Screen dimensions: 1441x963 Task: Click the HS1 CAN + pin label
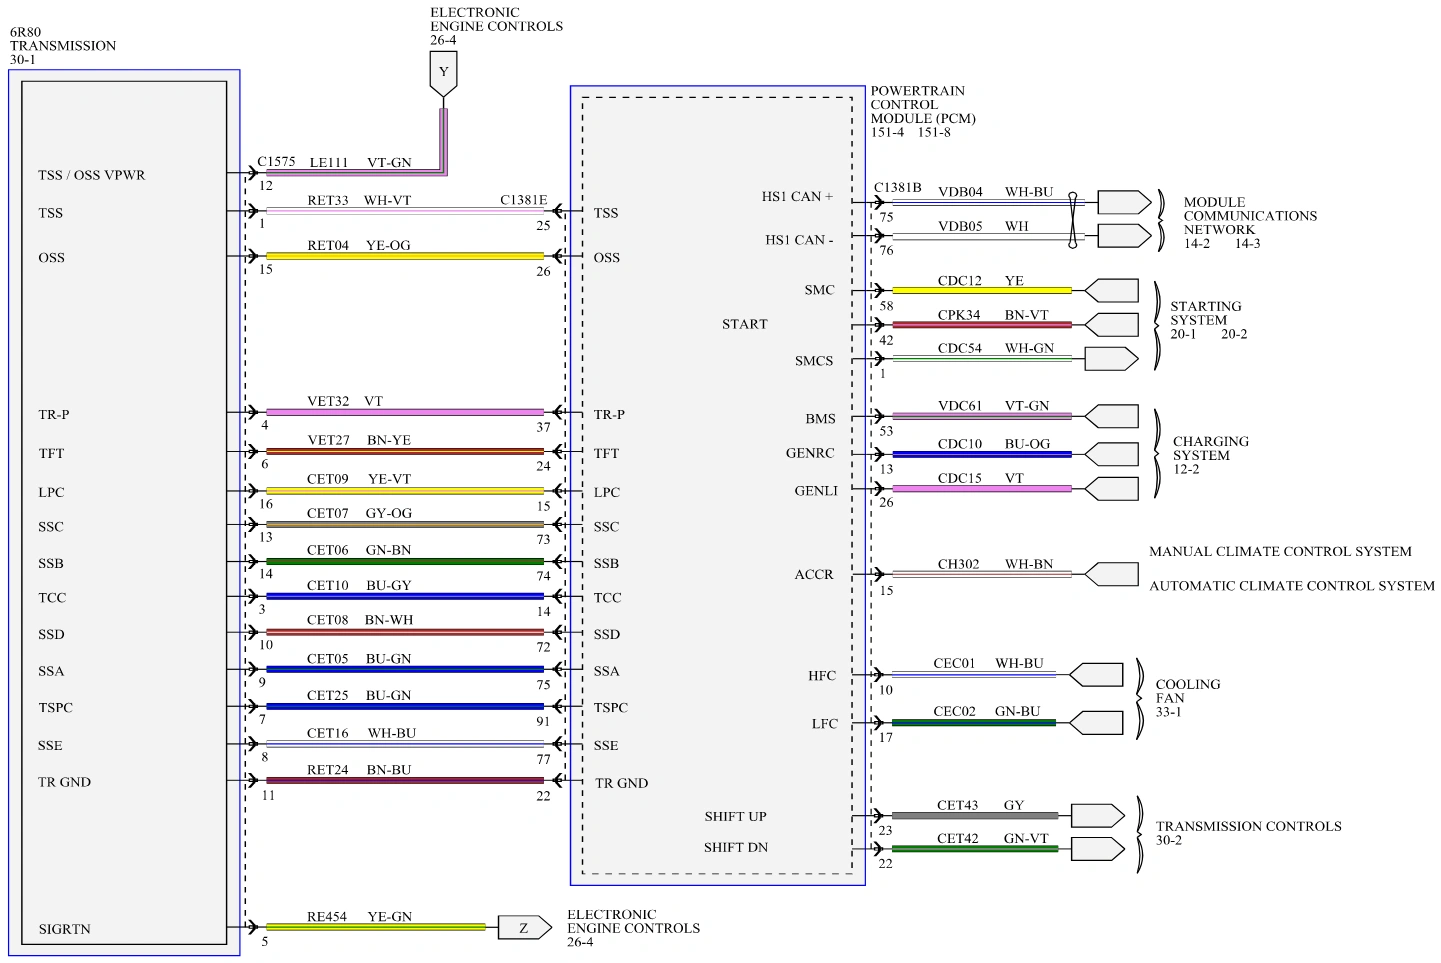tap(797, 197)
